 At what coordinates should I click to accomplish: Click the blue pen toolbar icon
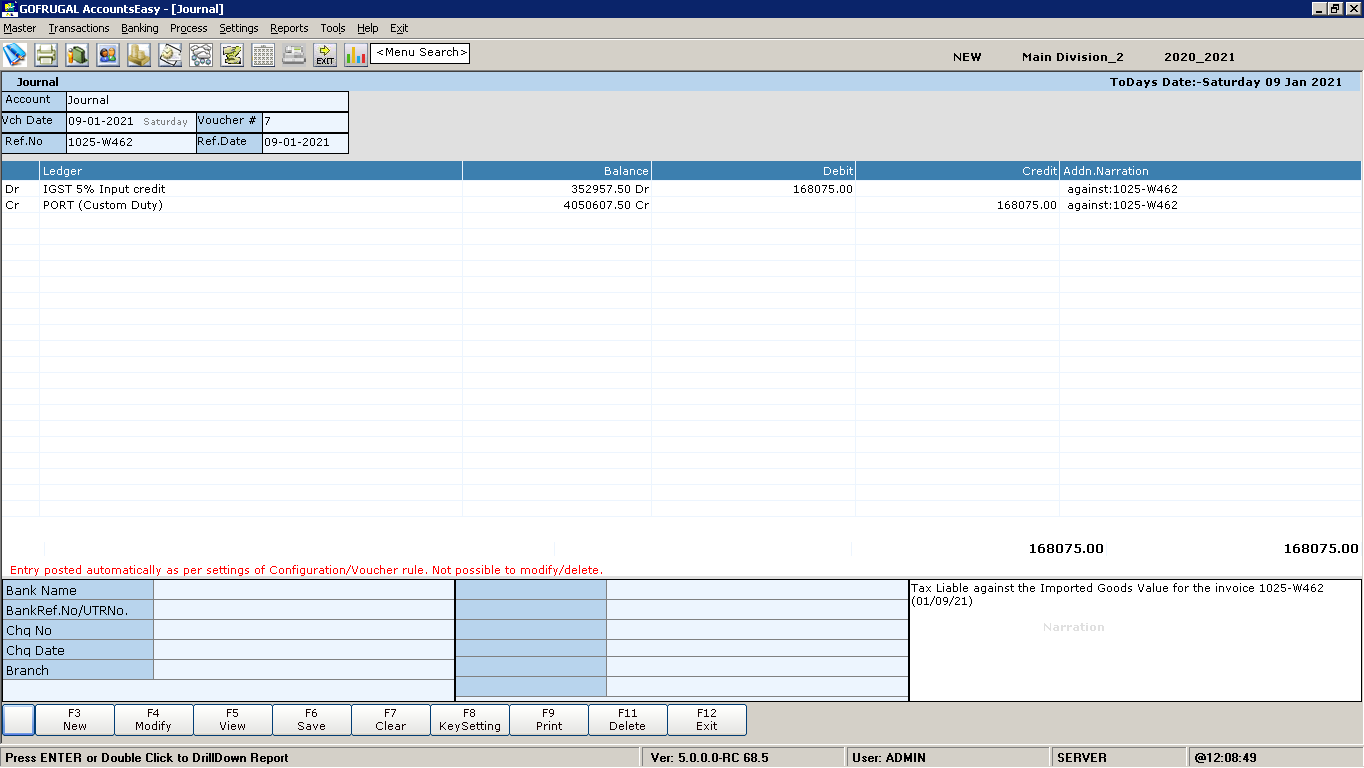[x=15, y=54]
